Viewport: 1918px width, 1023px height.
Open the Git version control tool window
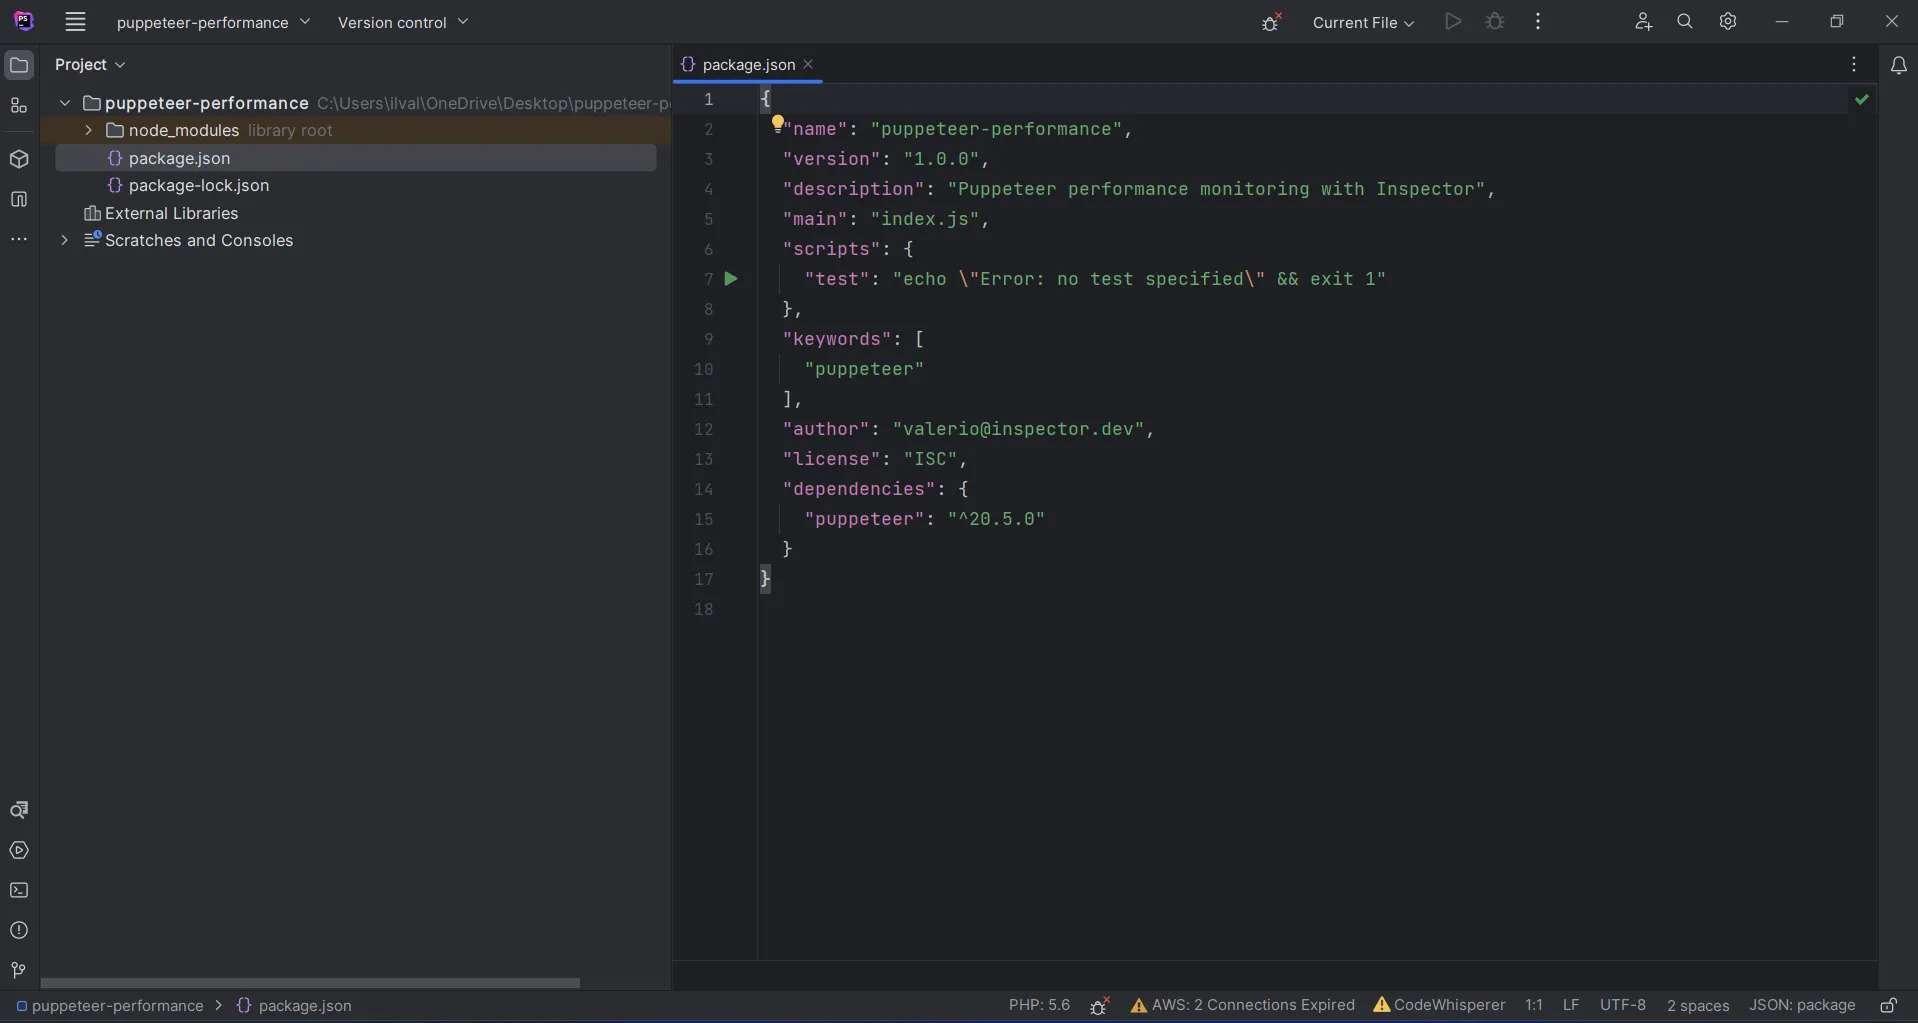18,970
